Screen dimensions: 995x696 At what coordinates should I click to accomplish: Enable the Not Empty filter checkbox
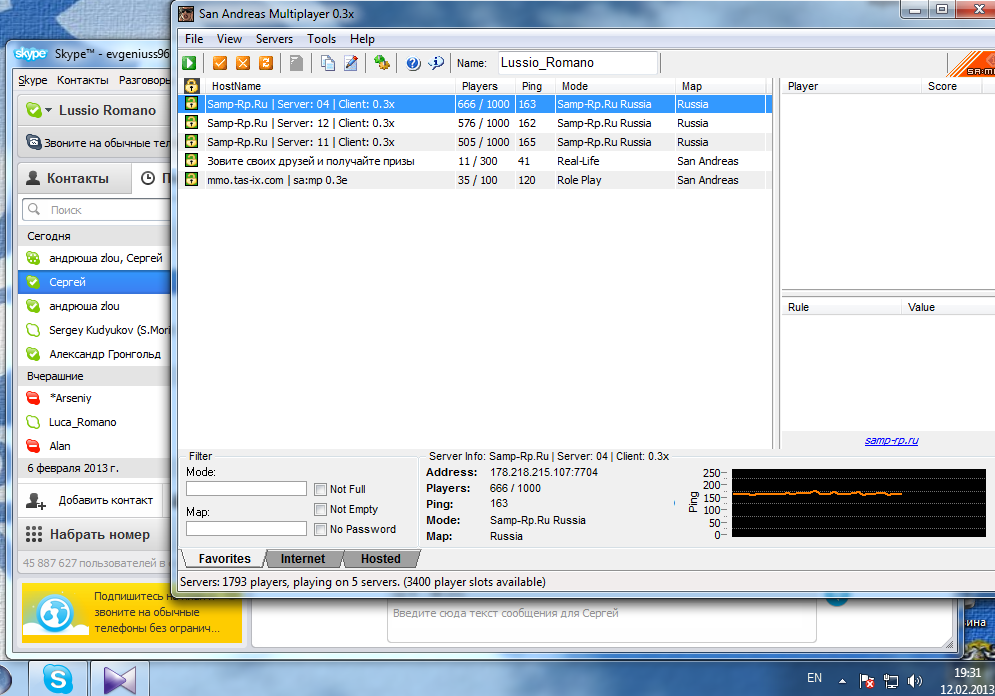click(320, 509)
